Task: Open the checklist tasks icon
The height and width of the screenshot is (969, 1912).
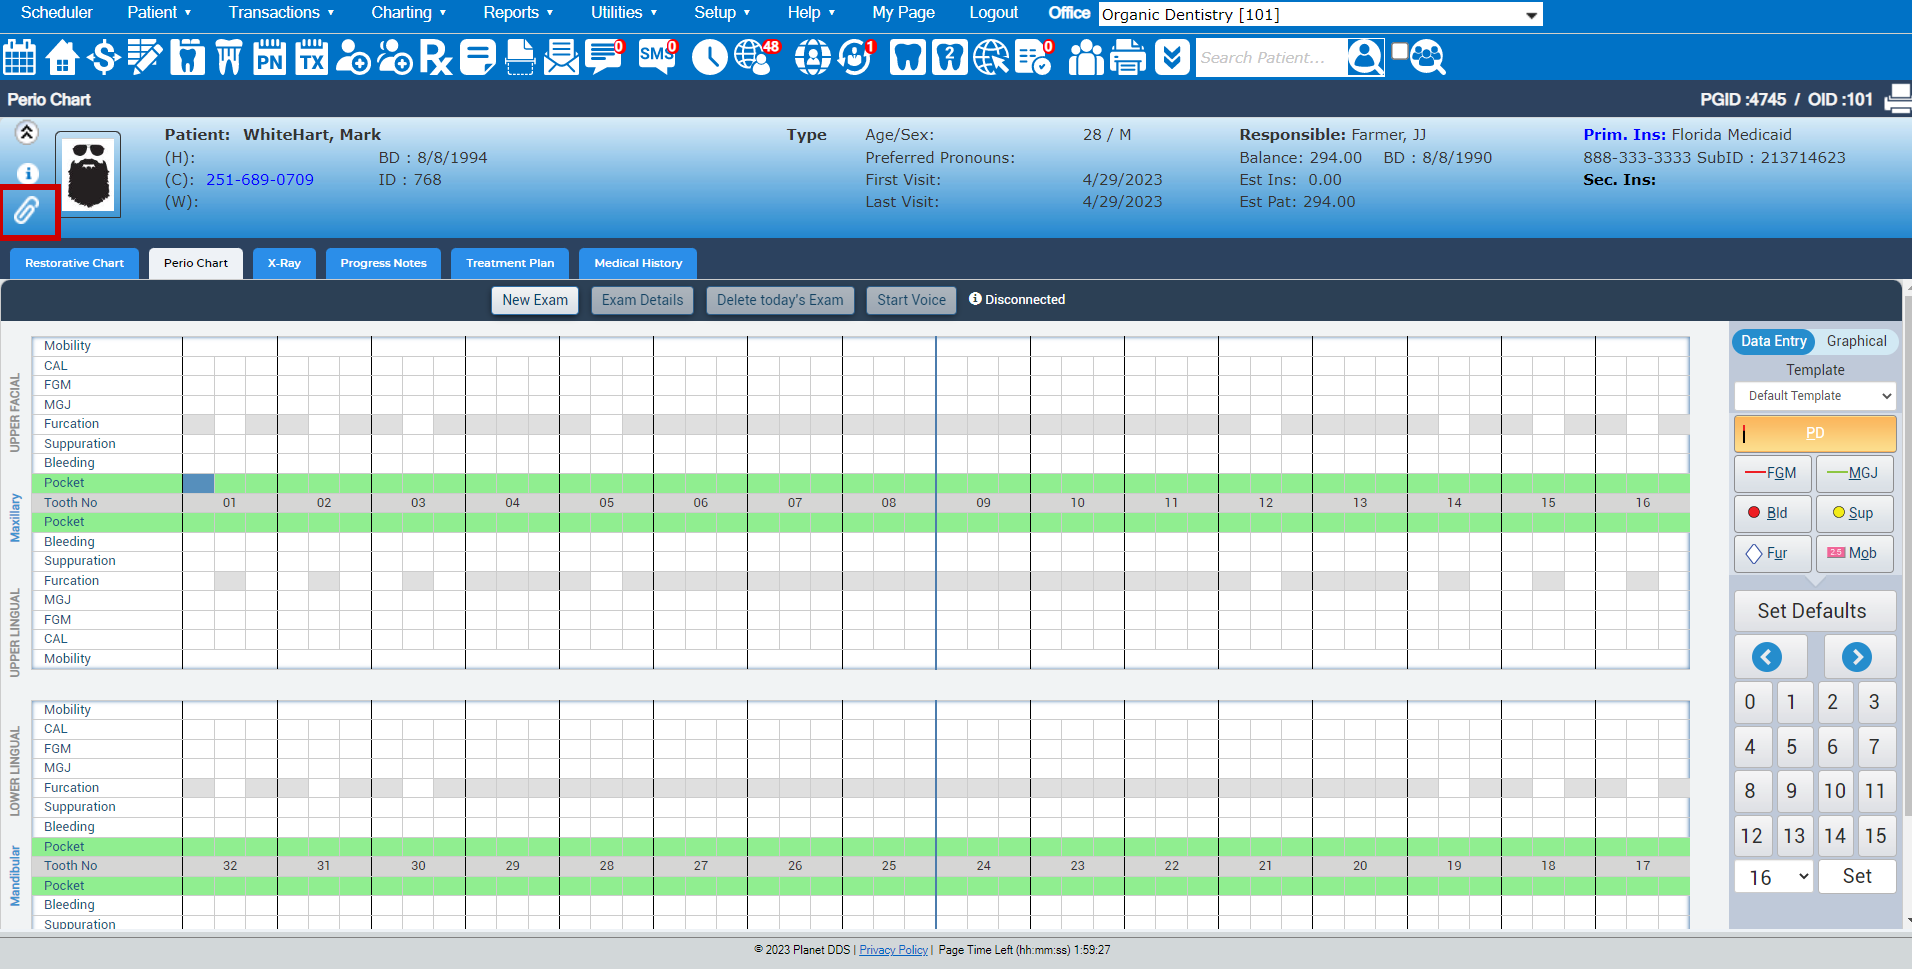Action: point(1034,57)
